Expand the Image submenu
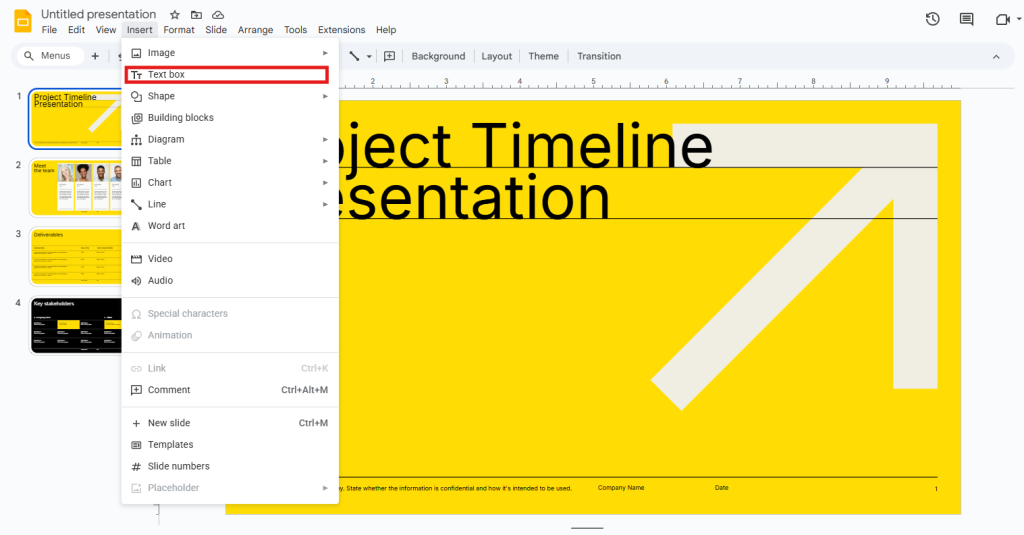Image resolution: width=1024 pixels, height=535 pixels. (x=161, y=53)
